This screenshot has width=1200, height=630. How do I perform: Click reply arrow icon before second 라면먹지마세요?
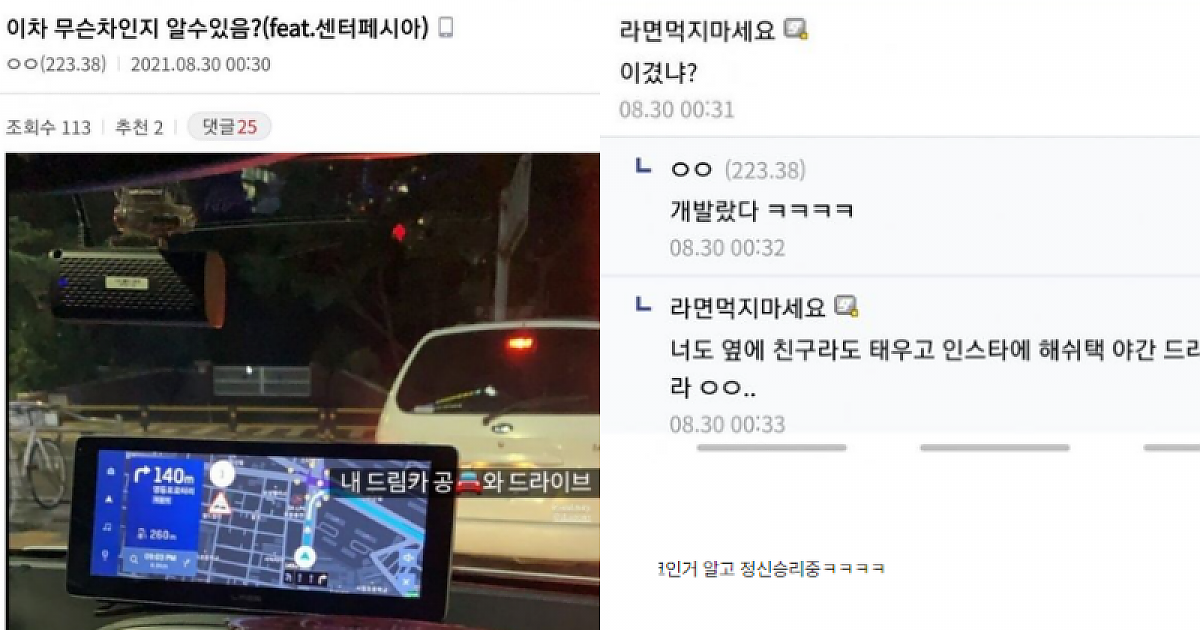[x=644, y=304]
